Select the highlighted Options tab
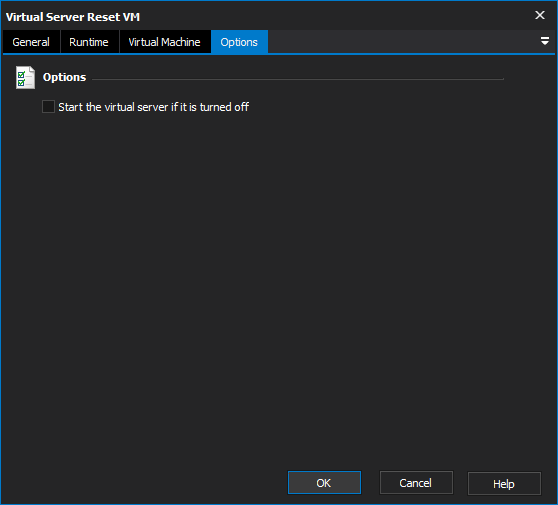The height and width of the screenshot is (505, 558). pyautogui.click(x=239, y=42)
